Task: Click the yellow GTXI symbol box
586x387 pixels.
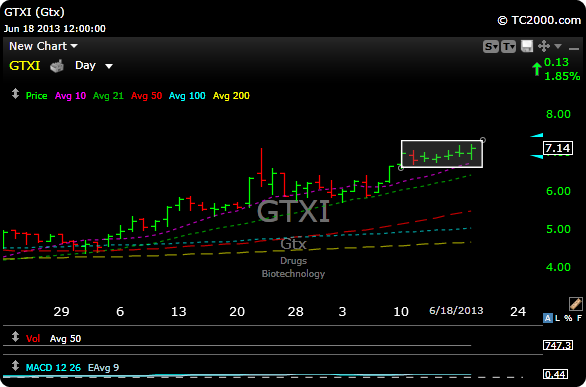Action: pyautogui.click(x=25, y=66)
